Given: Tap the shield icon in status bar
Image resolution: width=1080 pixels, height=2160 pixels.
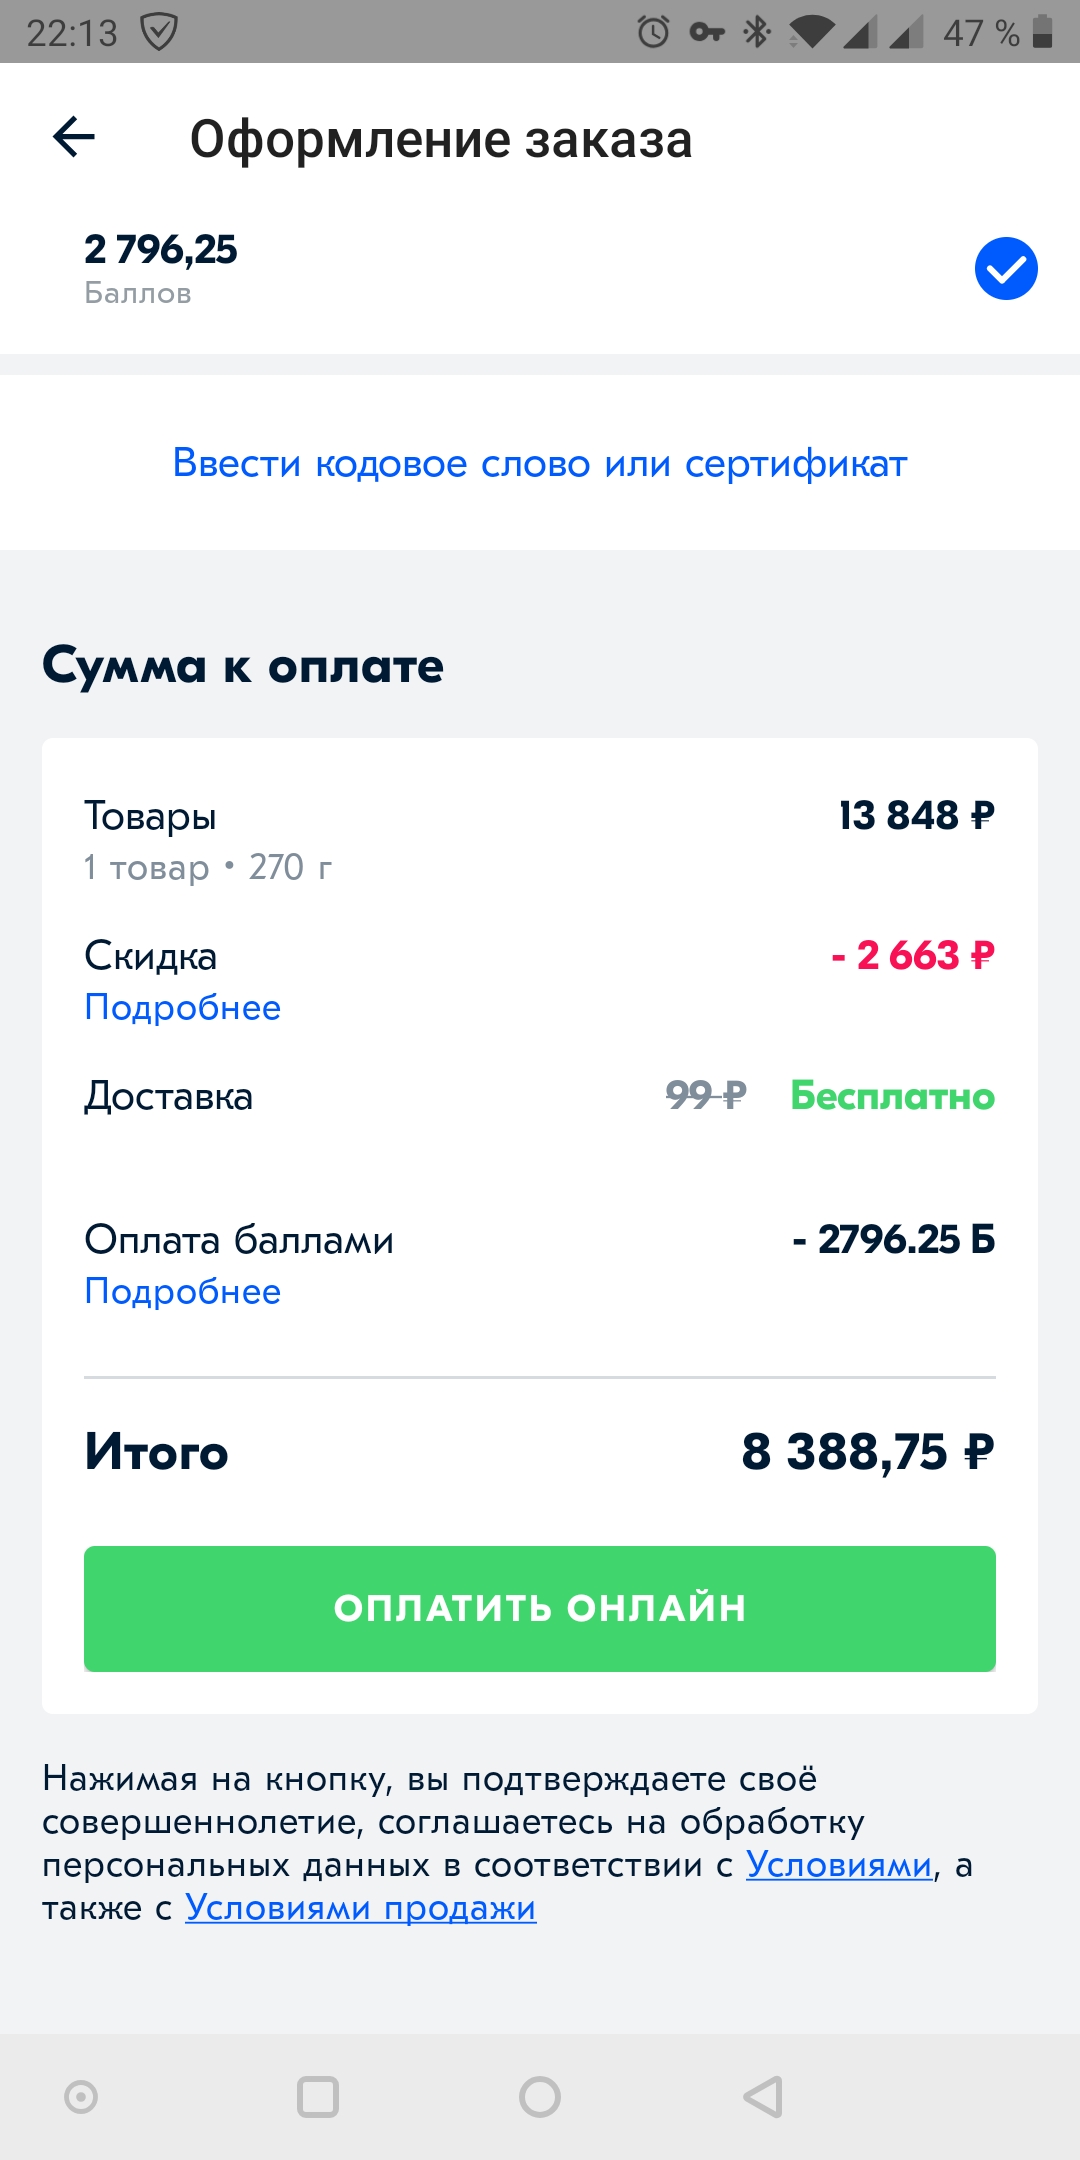Looking at the screenshot, I should pos(159,32).
